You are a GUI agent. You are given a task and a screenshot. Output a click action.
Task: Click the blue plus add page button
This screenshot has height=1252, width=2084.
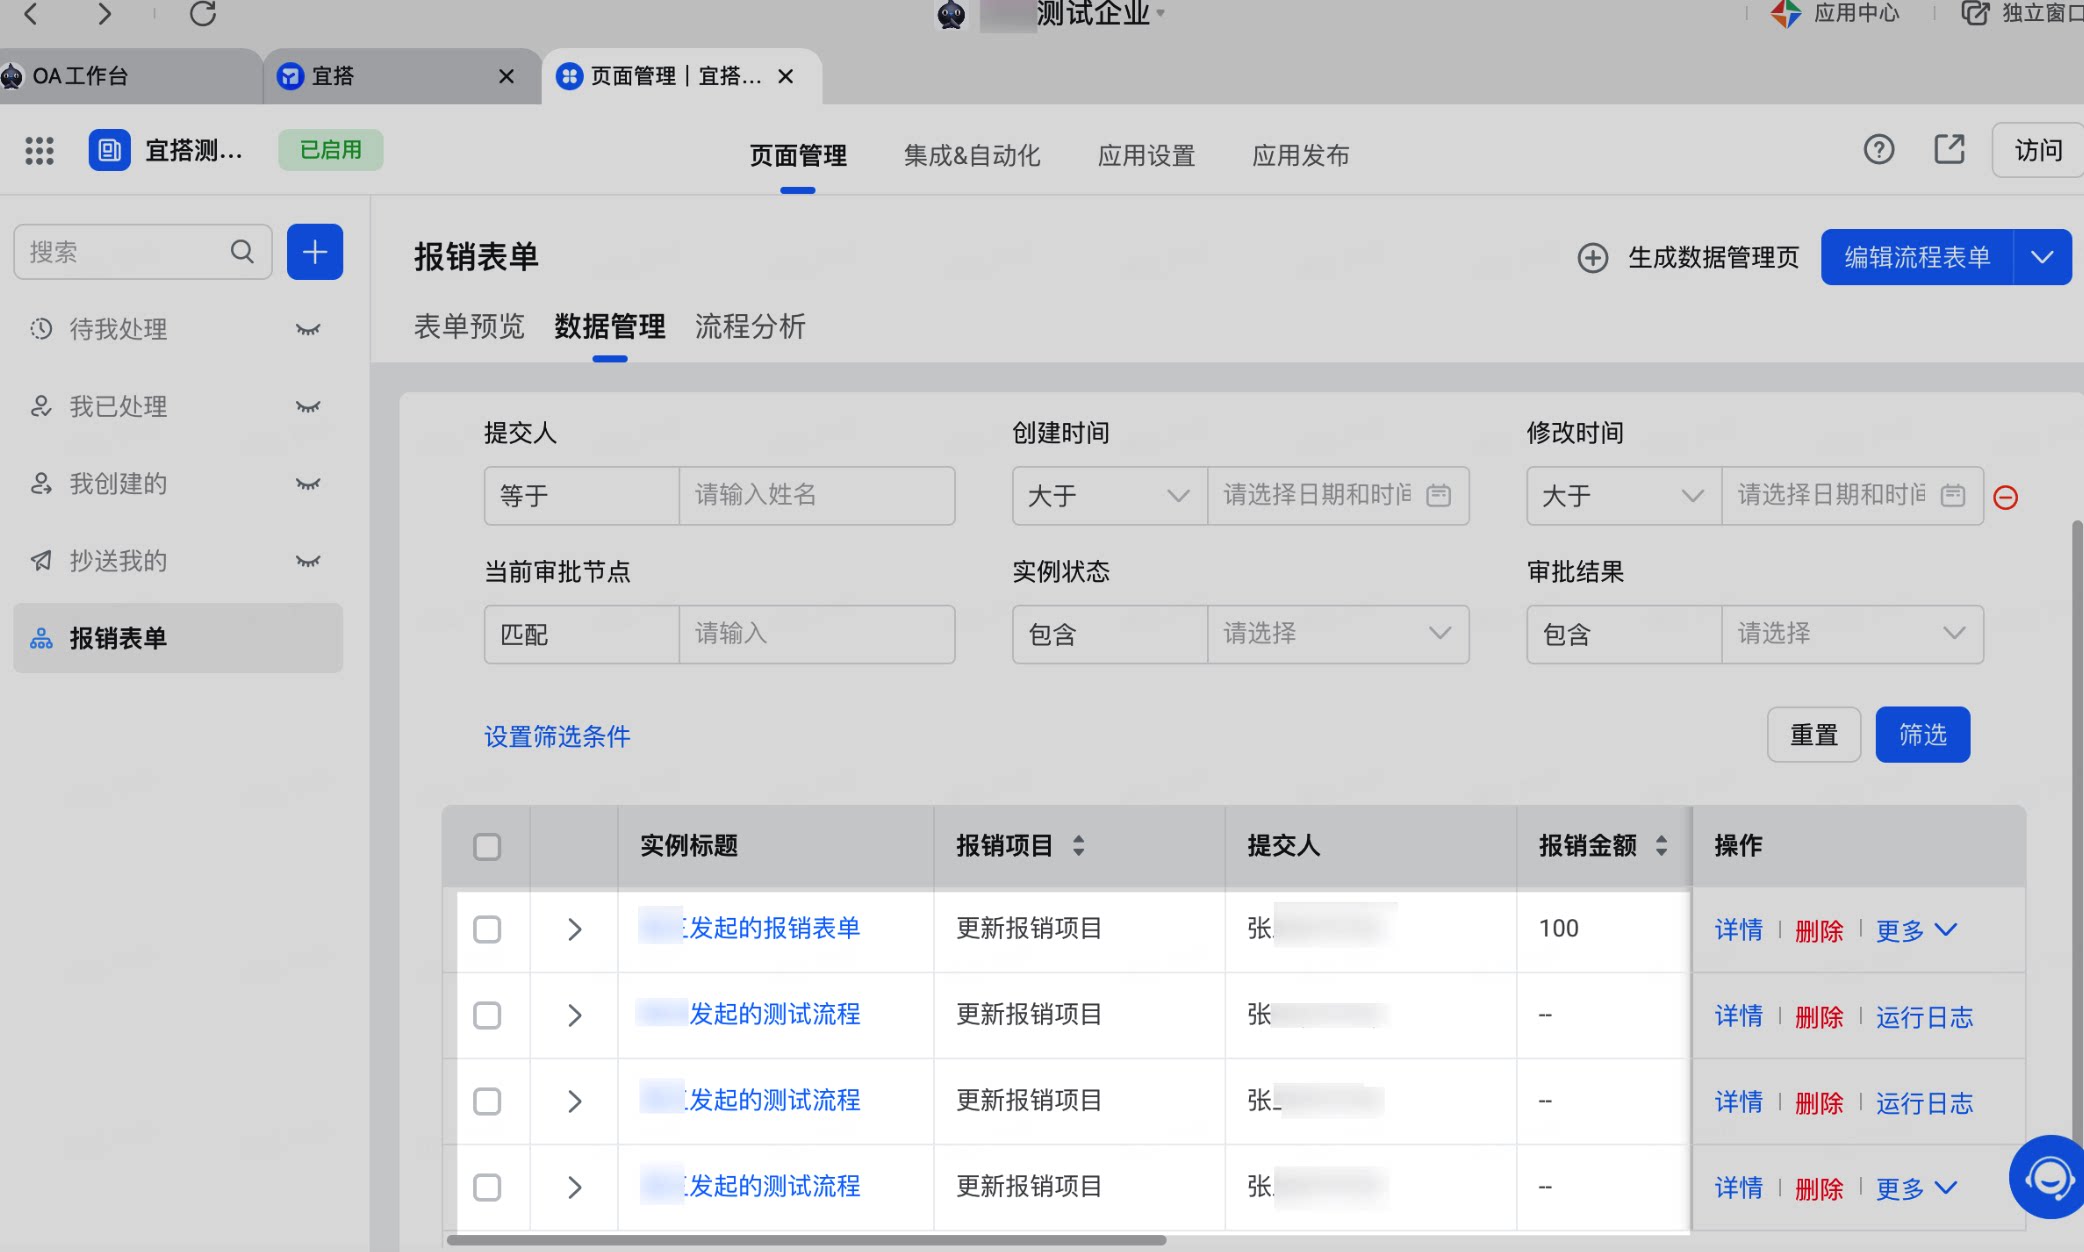(x=315, y=252)
